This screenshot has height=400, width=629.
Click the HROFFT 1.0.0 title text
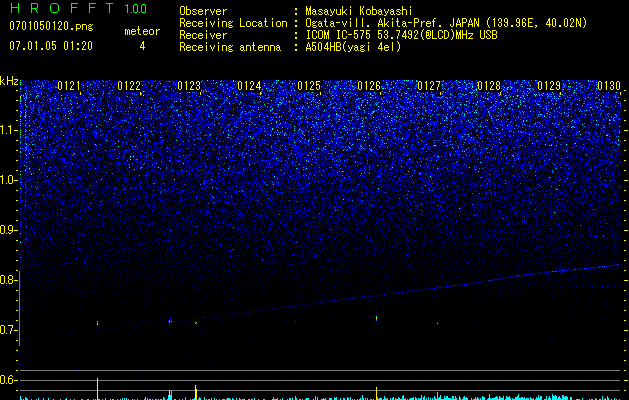(x=78, y=8)
